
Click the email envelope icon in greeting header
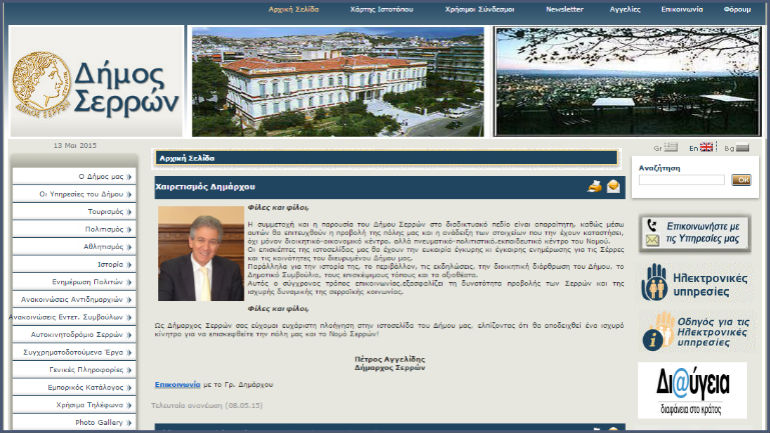tap(613, 186)
